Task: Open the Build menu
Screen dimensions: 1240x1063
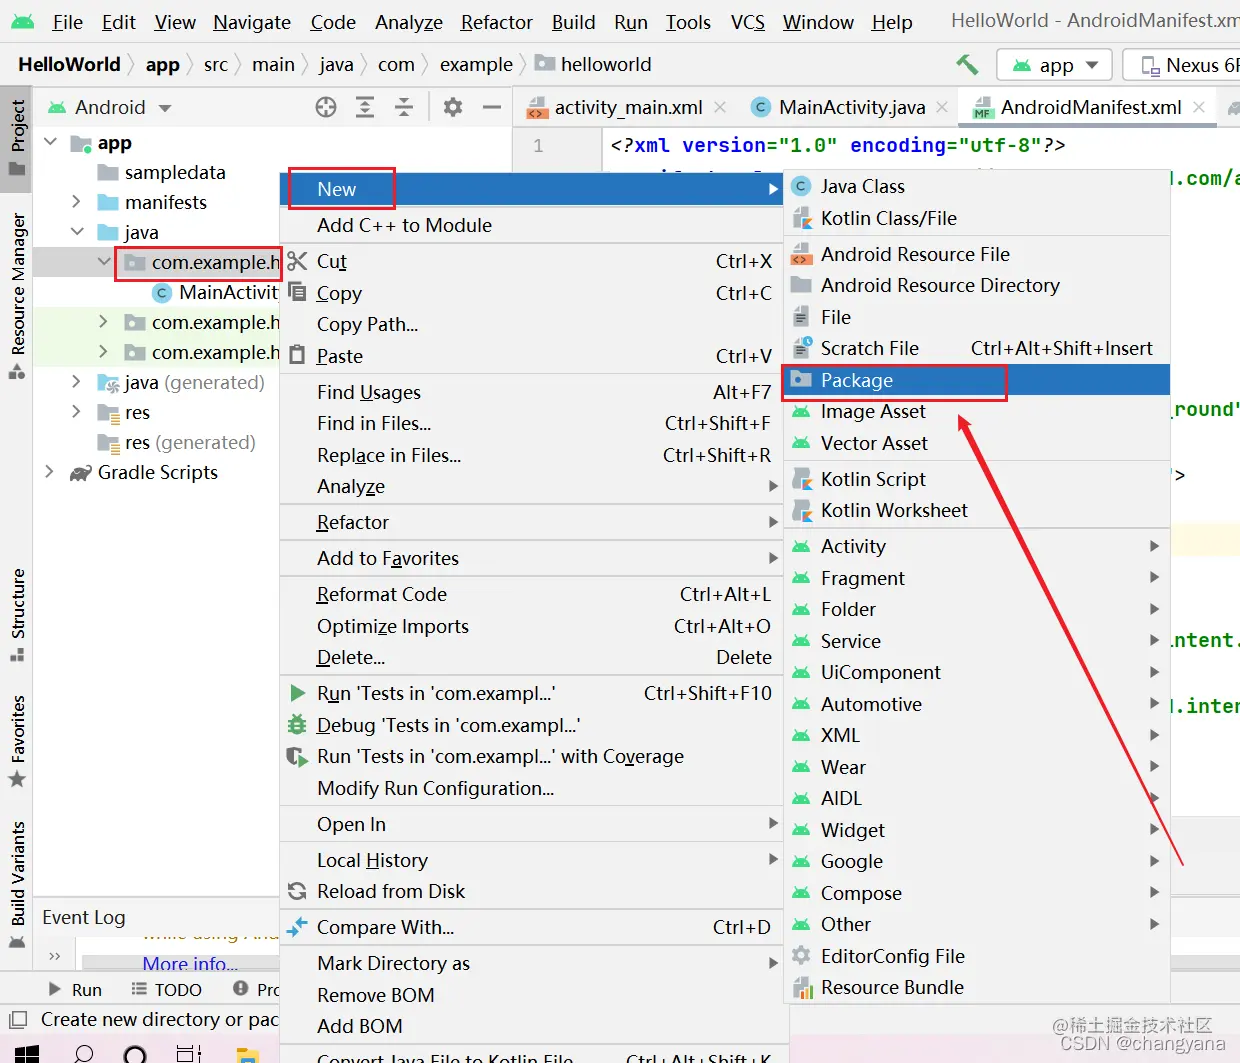Action: tap(573, 22)
